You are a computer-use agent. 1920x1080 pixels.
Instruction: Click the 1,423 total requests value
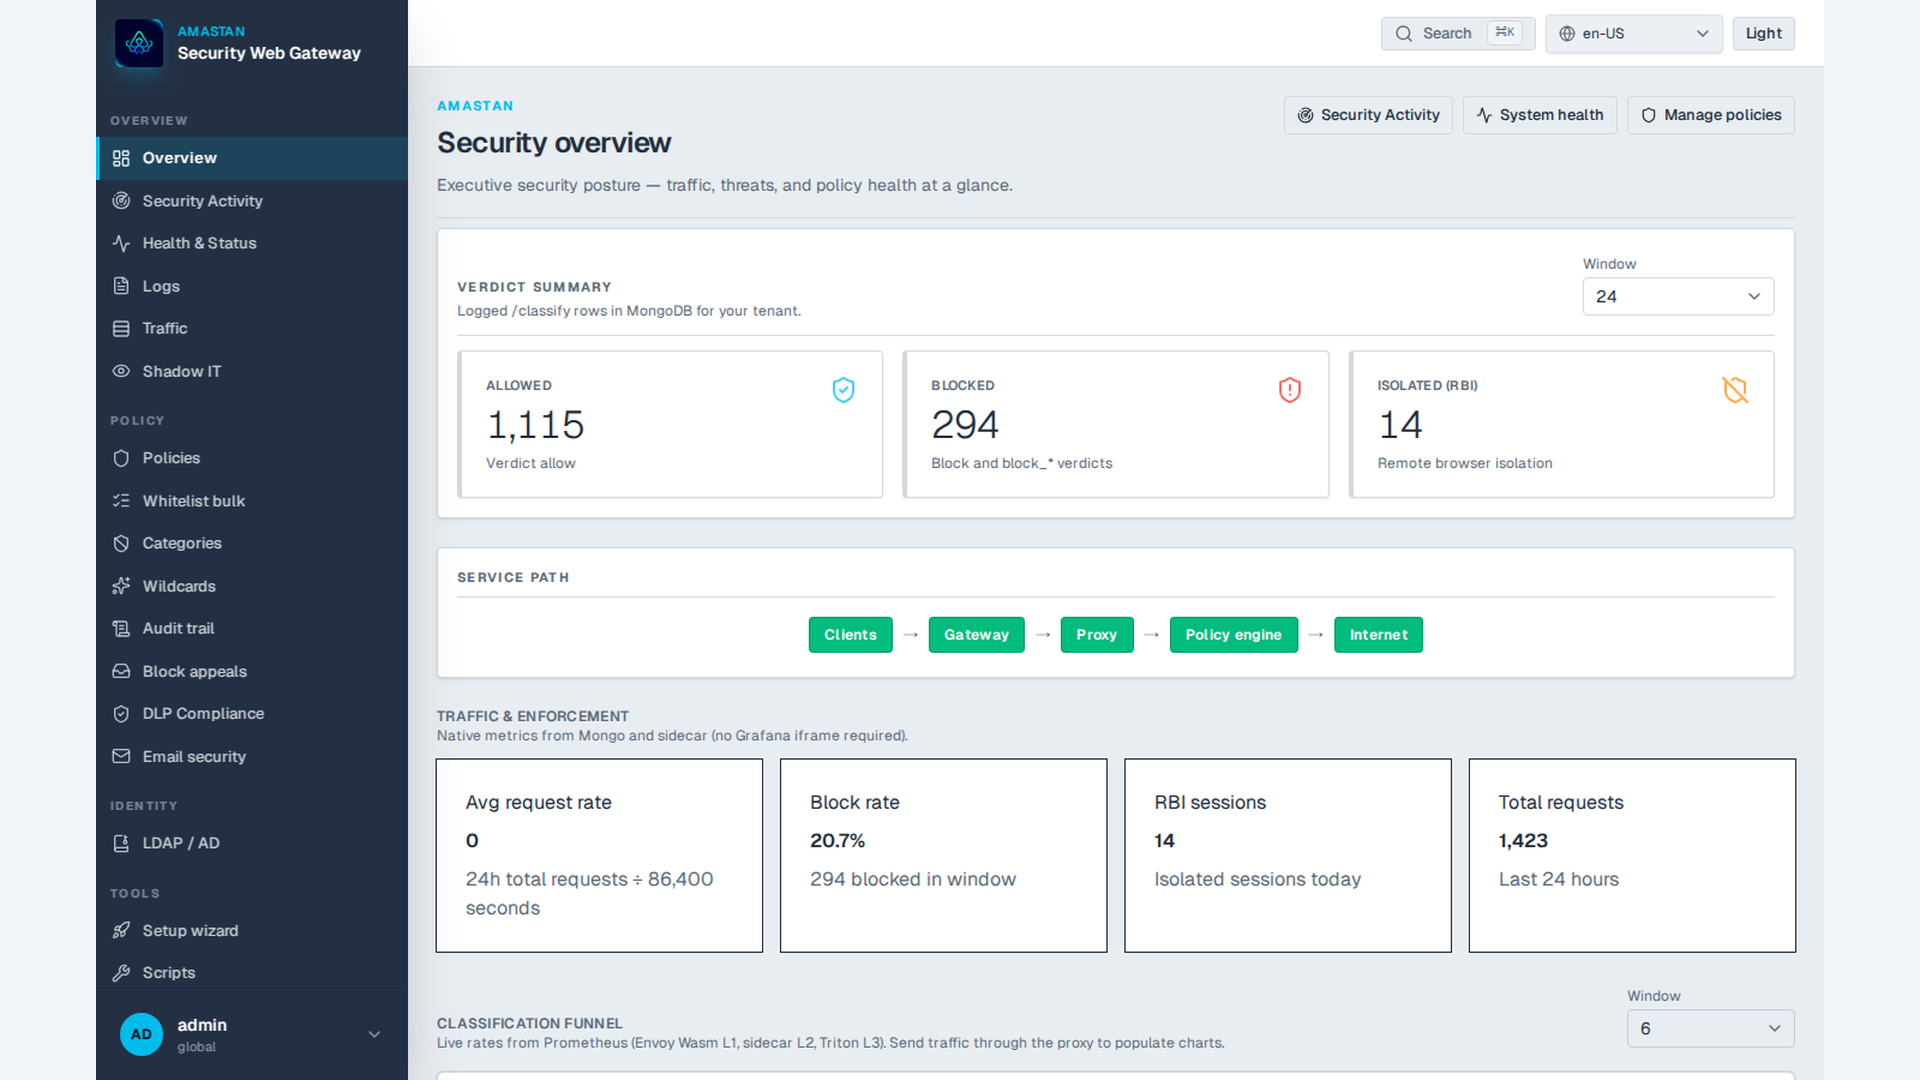[1523, 841]
